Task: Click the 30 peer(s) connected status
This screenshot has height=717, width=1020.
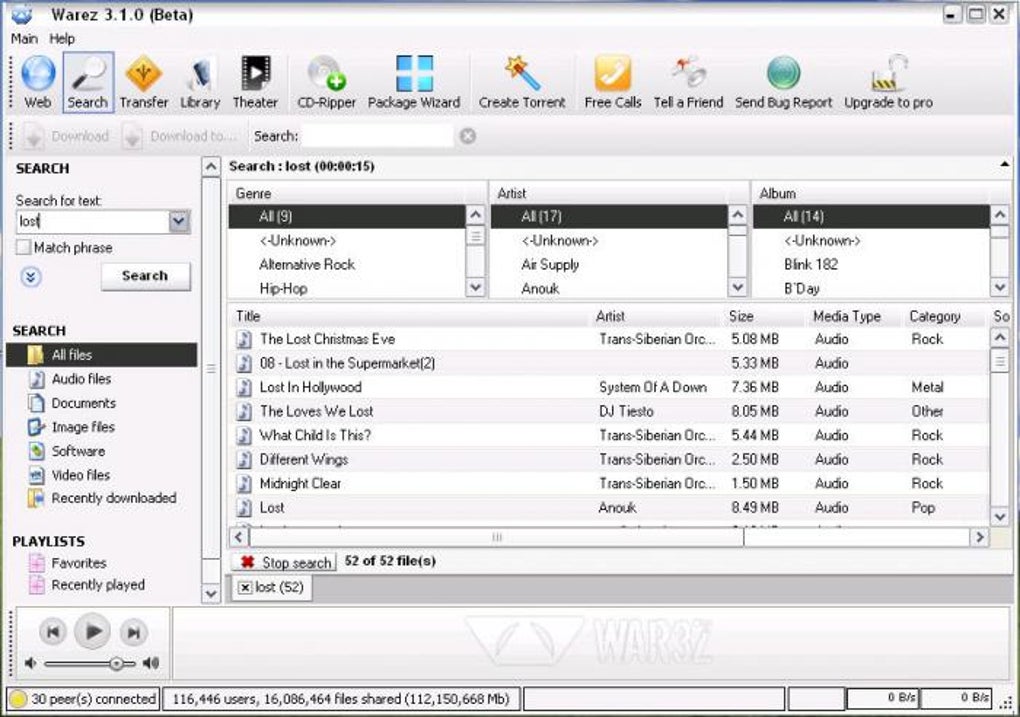Action: [x=83, y=699]
